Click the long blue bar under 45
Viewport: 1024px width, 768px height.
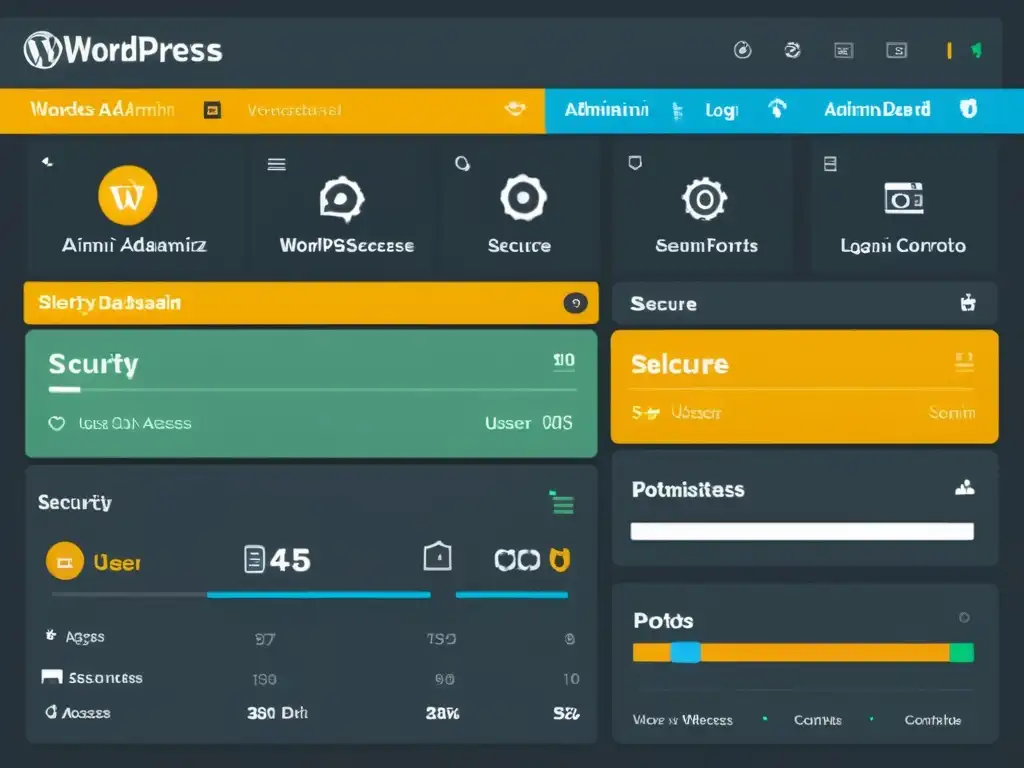click(319, 595)
